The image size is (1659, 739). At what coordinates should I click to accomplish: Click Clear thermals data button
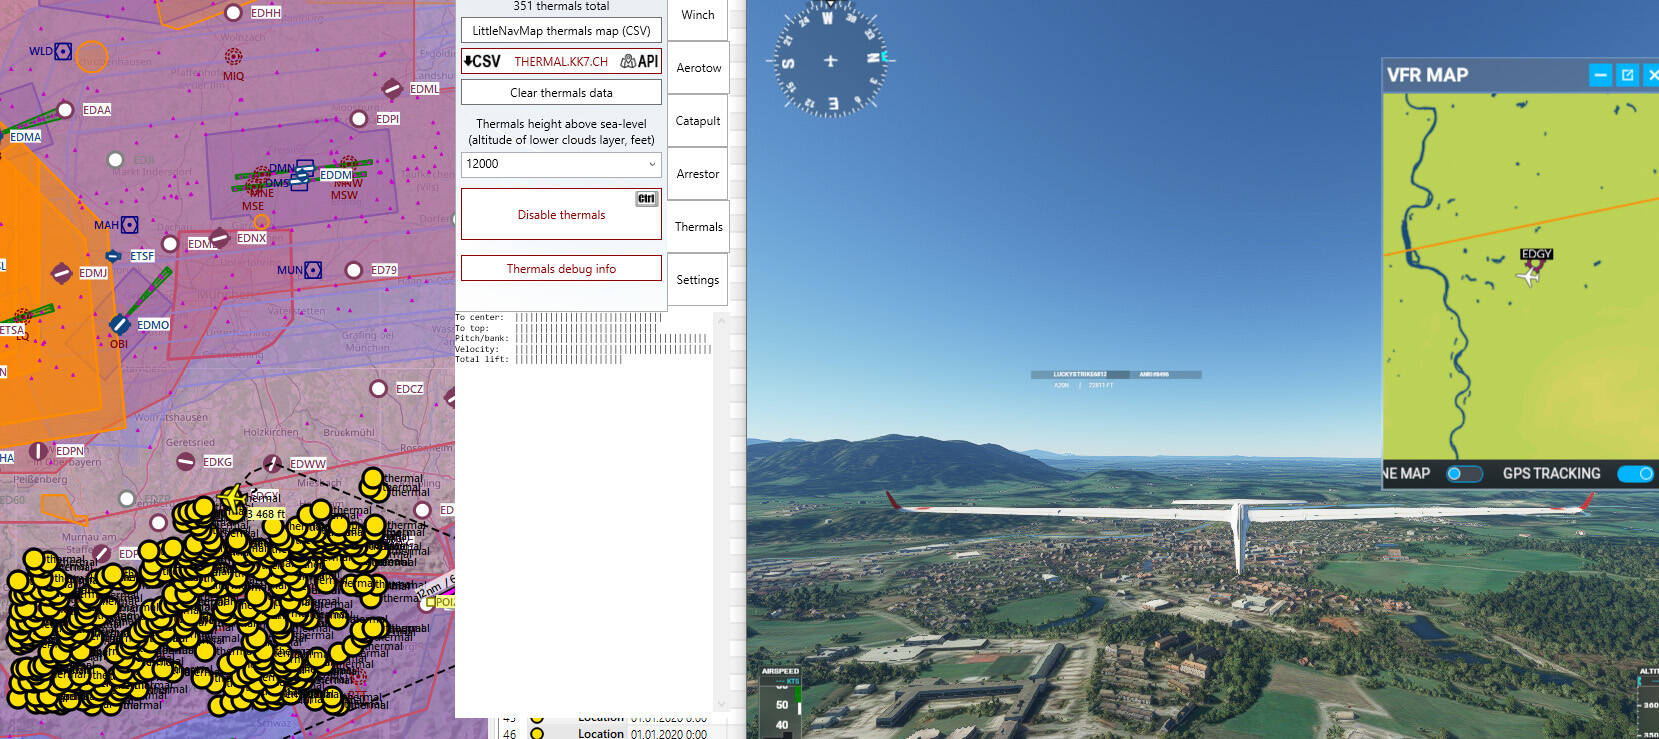coord(561,93)
